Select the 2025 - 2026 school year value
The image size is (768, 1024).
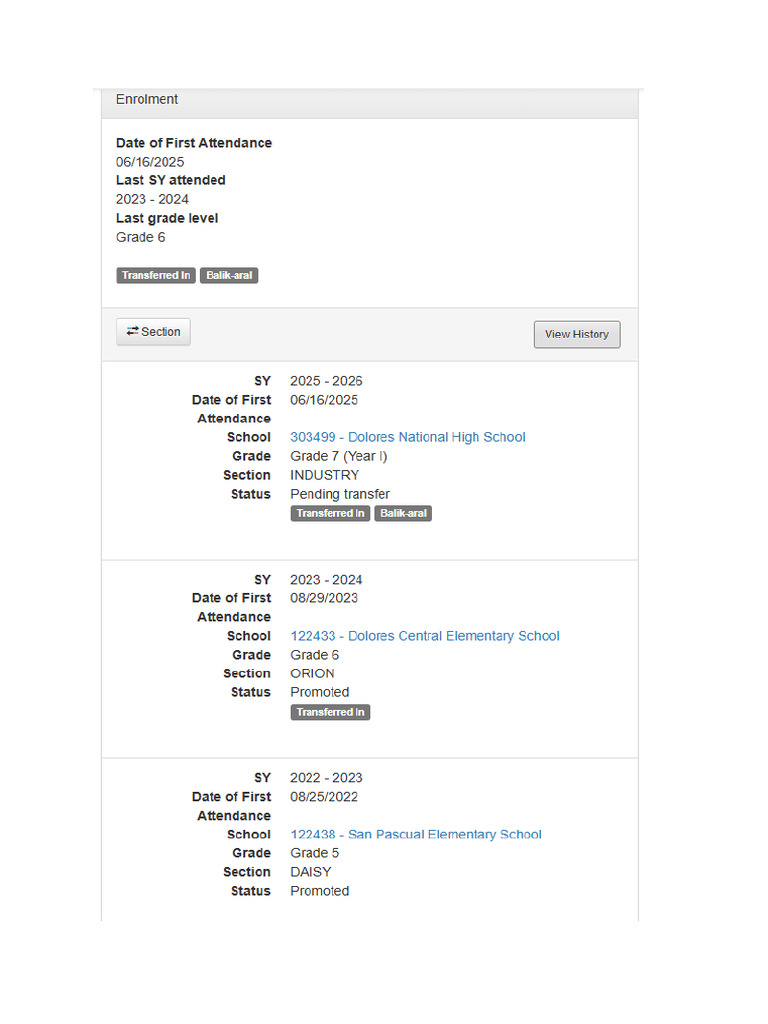click(x=326, y=381)
